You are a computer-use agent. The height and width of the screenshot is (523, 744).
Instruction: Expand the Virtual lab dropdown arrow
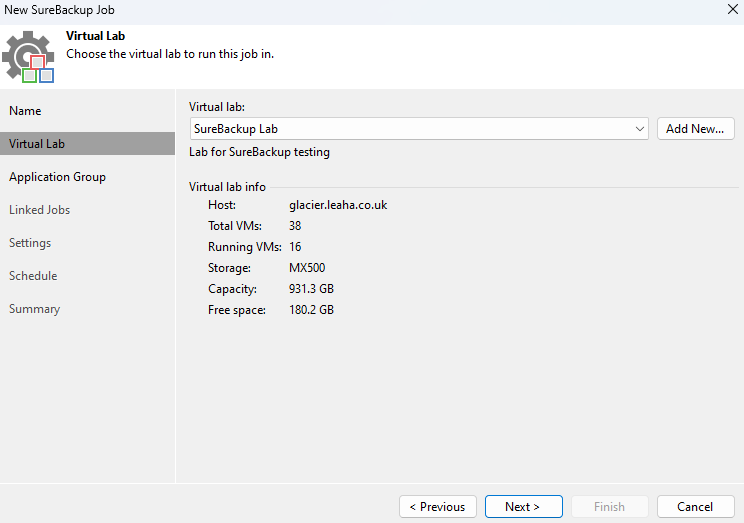point(640,129)
